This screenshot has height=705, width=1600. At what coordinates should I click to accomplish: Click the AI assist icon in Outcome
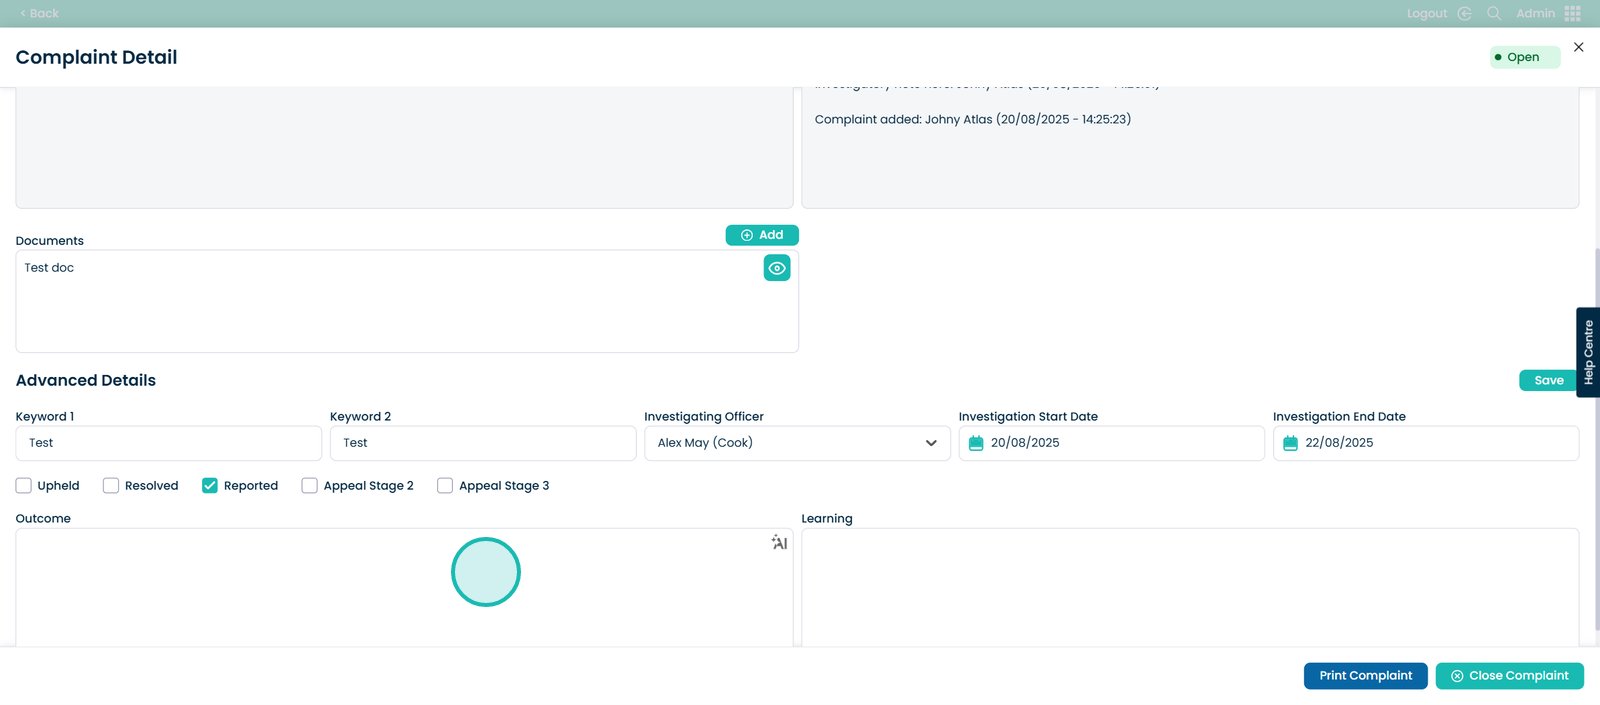779,543
